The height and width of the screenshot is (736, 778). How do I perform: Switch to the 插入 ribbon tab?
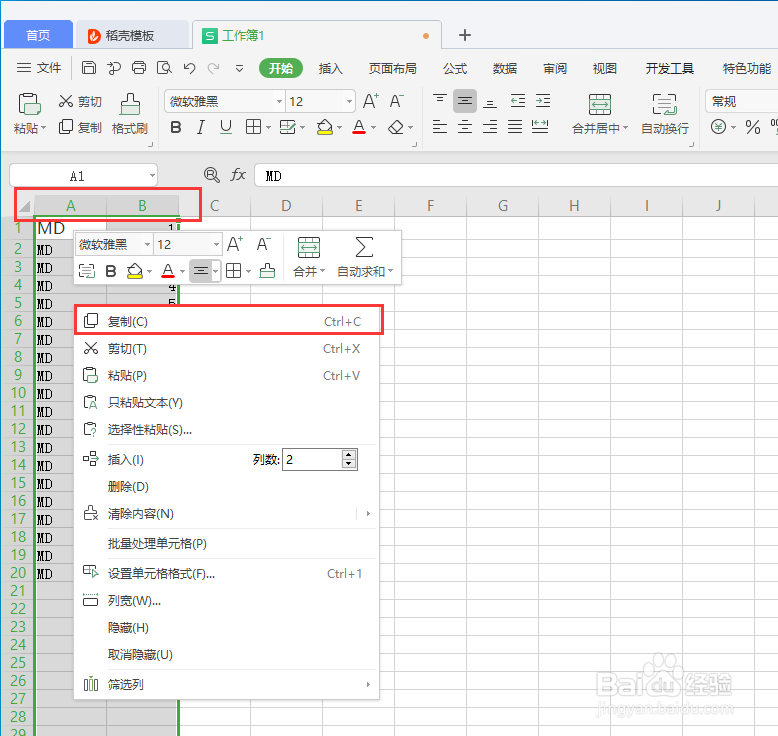click(330, 68)
